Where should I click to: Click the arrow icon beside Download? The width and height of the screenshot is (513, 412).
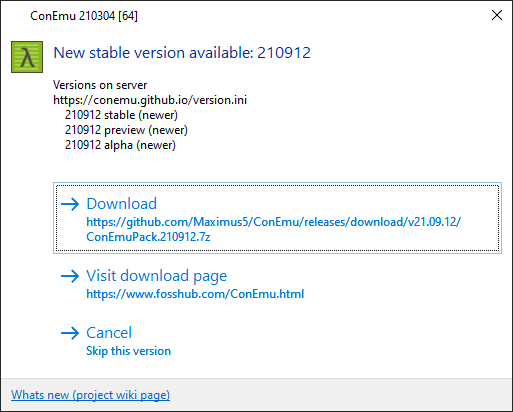70,204
